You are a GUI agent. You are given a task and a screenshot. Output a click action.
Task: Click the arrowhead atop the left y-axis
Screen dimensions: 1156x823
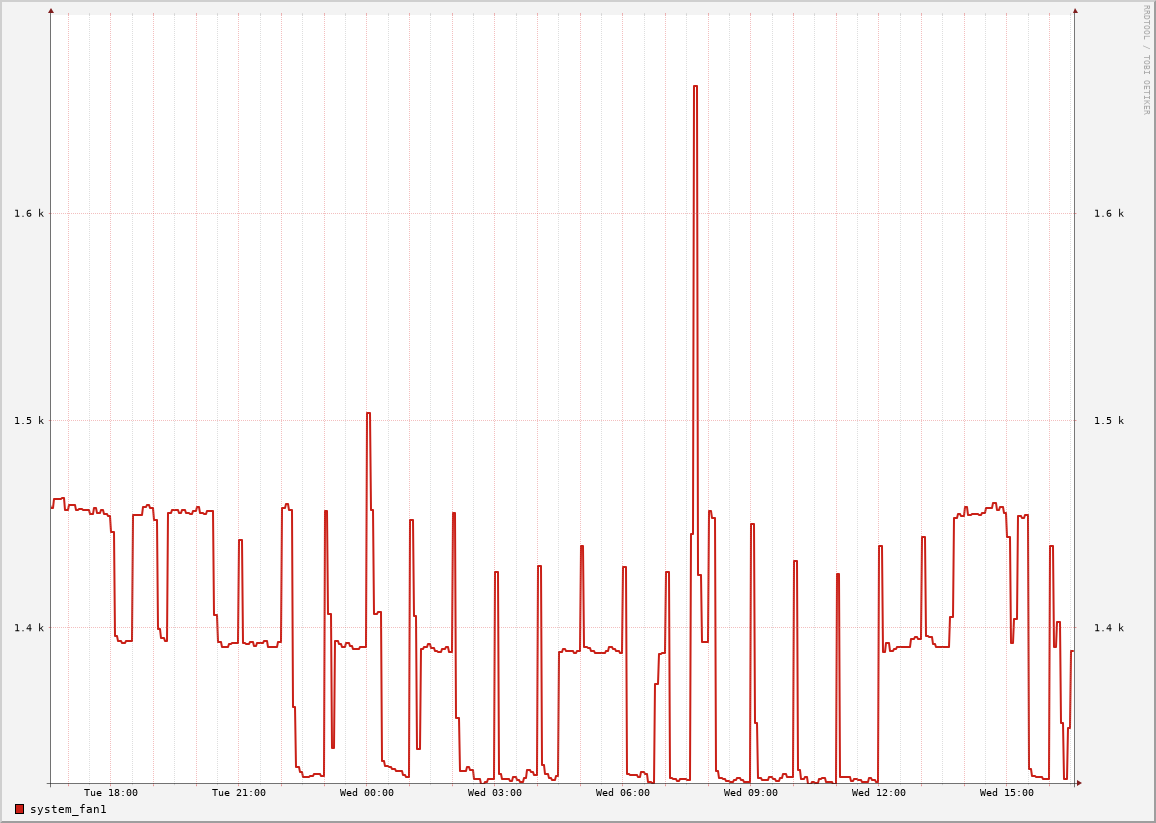pos(51,11)
